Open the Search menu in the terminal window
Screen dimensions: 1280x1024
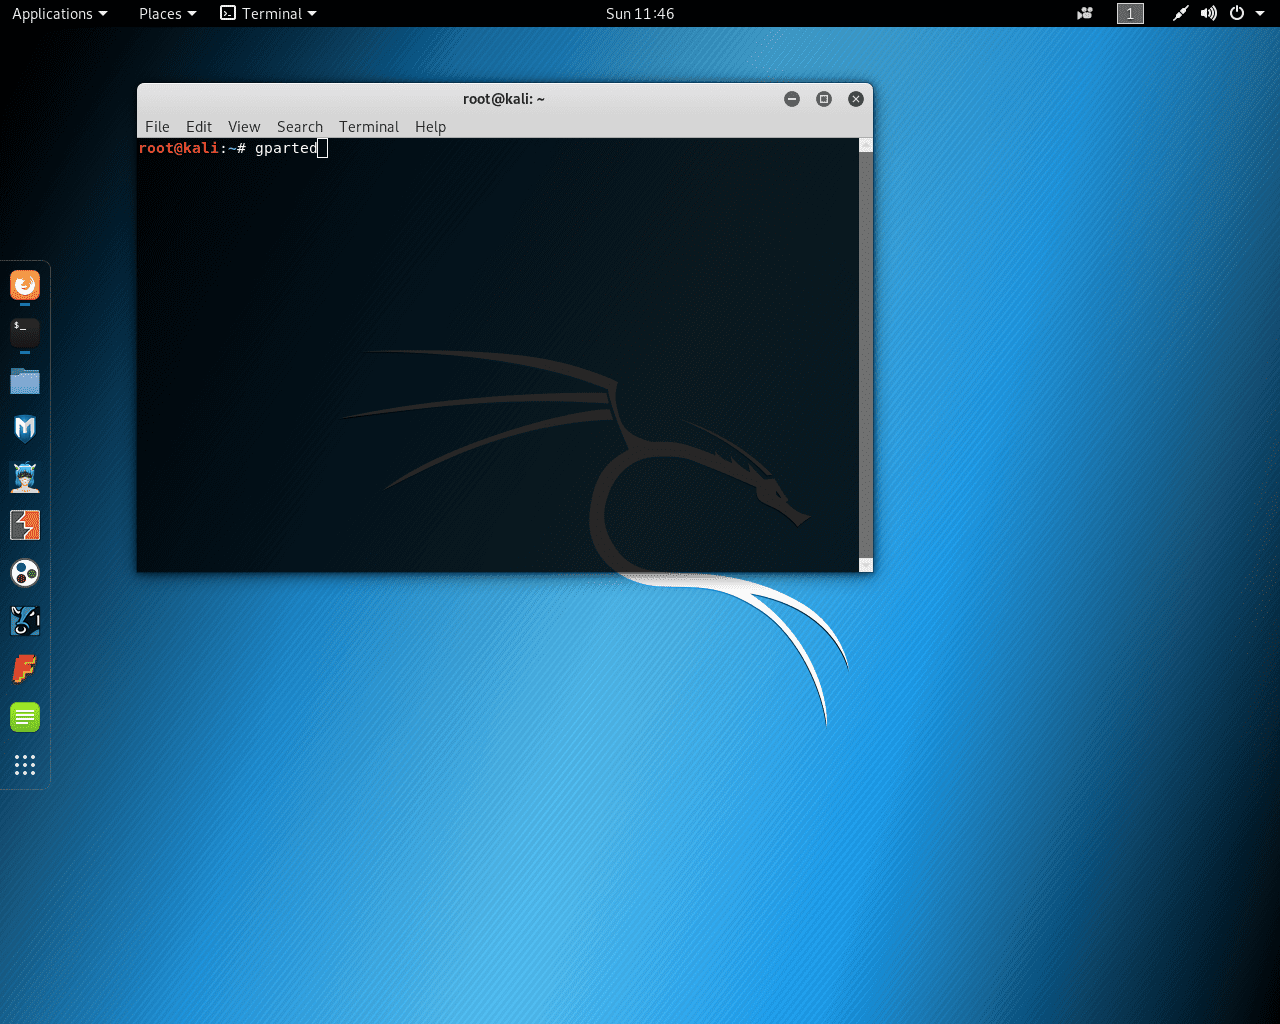tap(300, 127)
